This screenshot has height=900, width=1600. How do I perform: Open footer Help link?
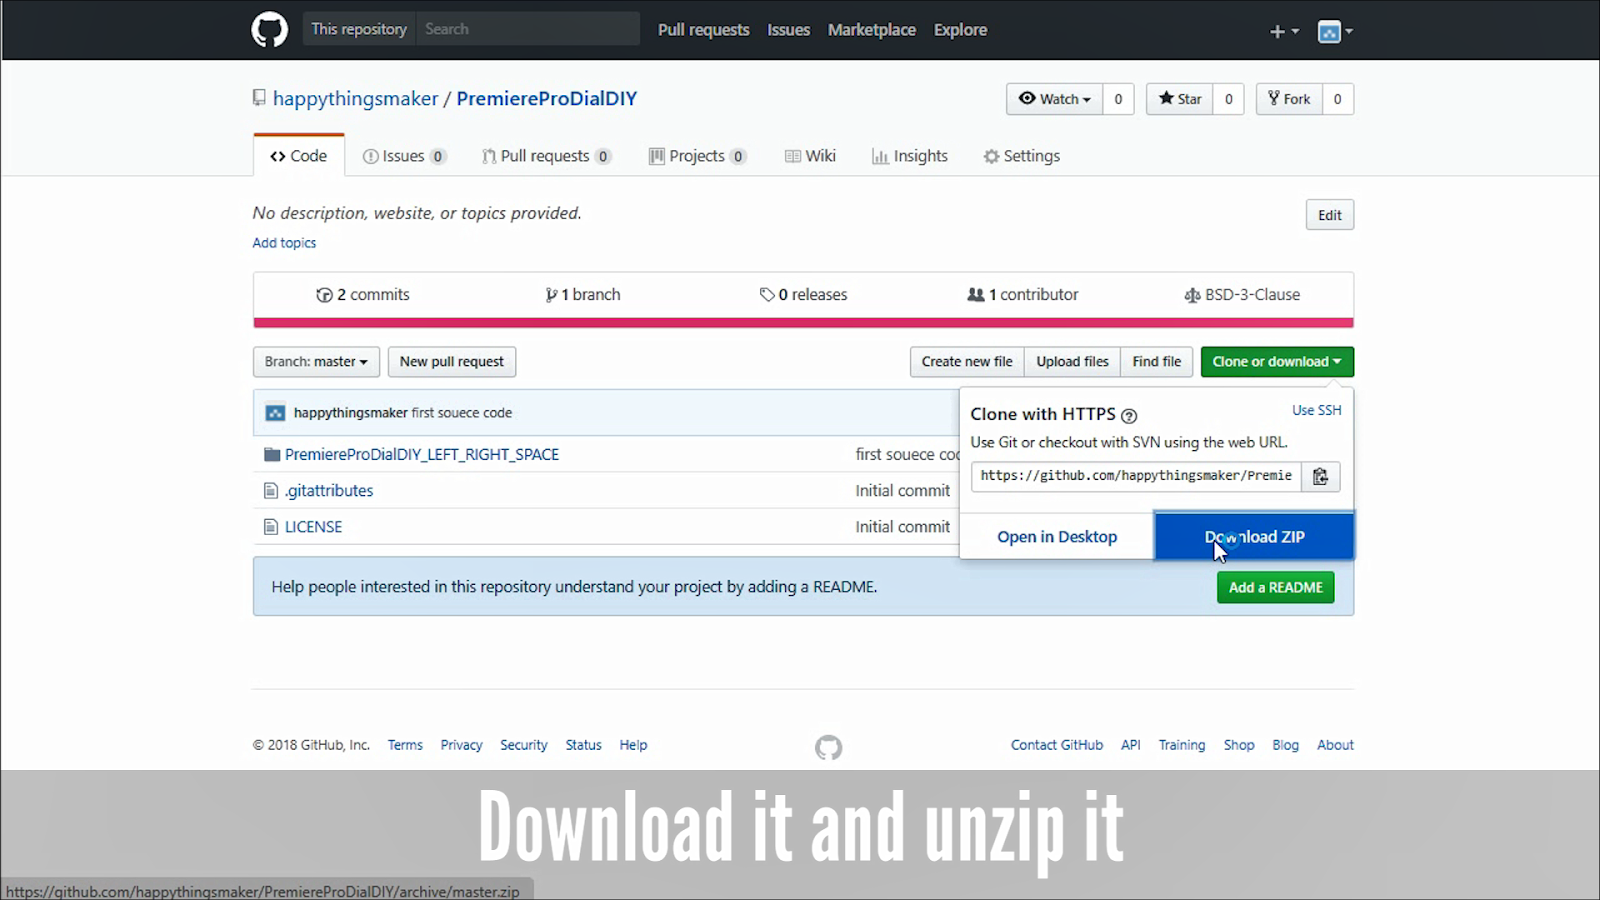pyautogui.click(x=633, y=745)
